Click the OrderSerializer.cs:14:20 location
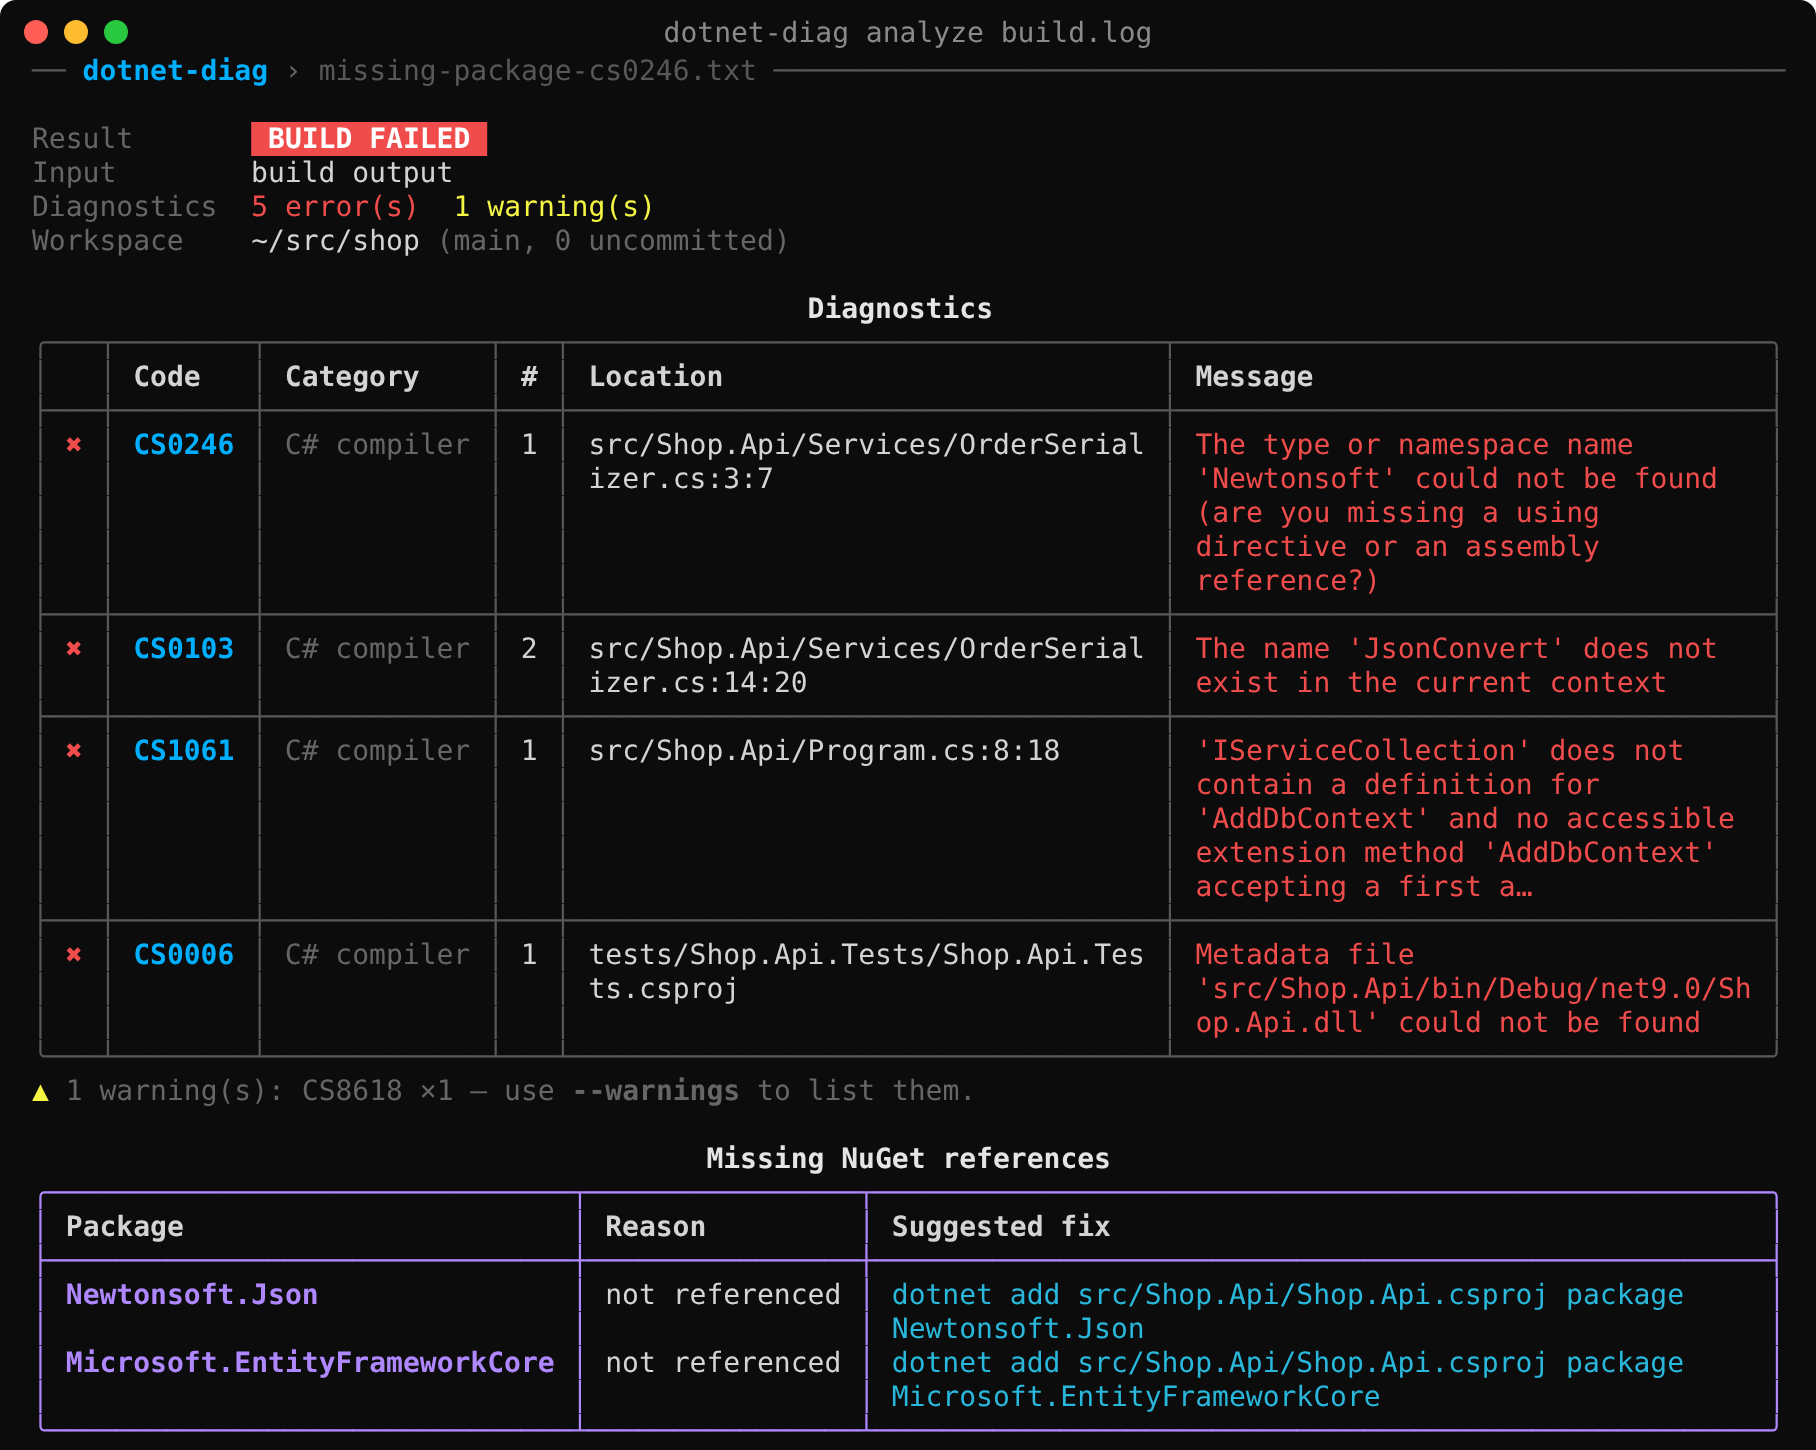1816x1450 pixels. 866,666
